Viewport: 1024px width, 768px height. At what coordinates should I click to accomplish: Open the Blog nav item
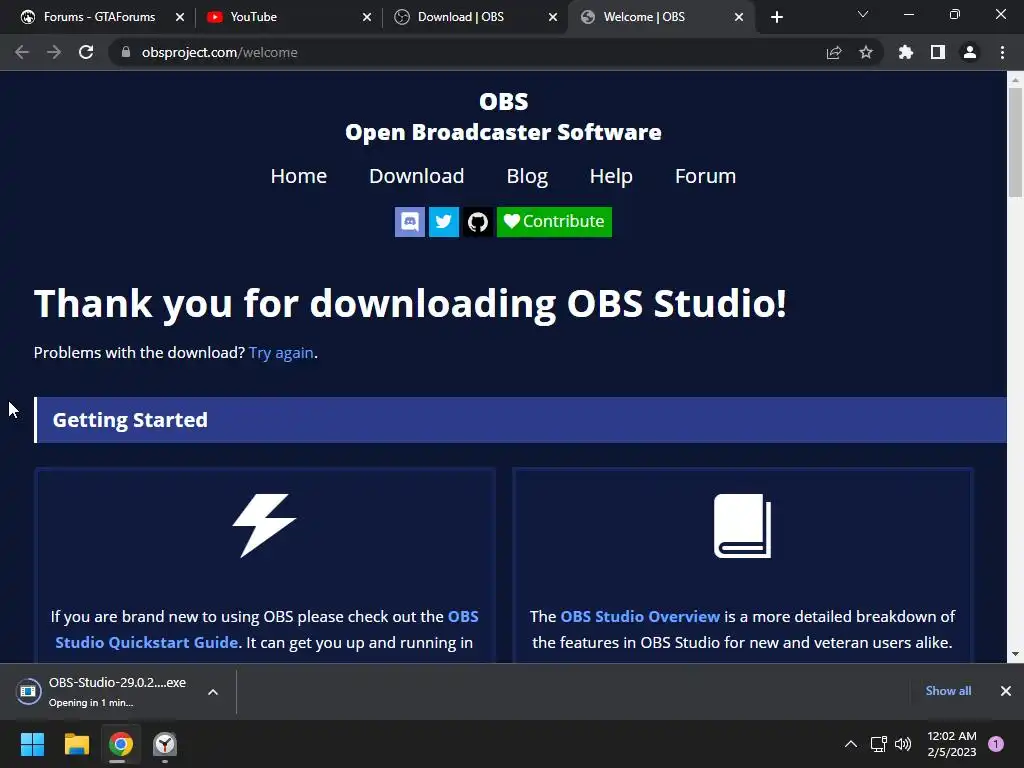click(x=527, y=176)
